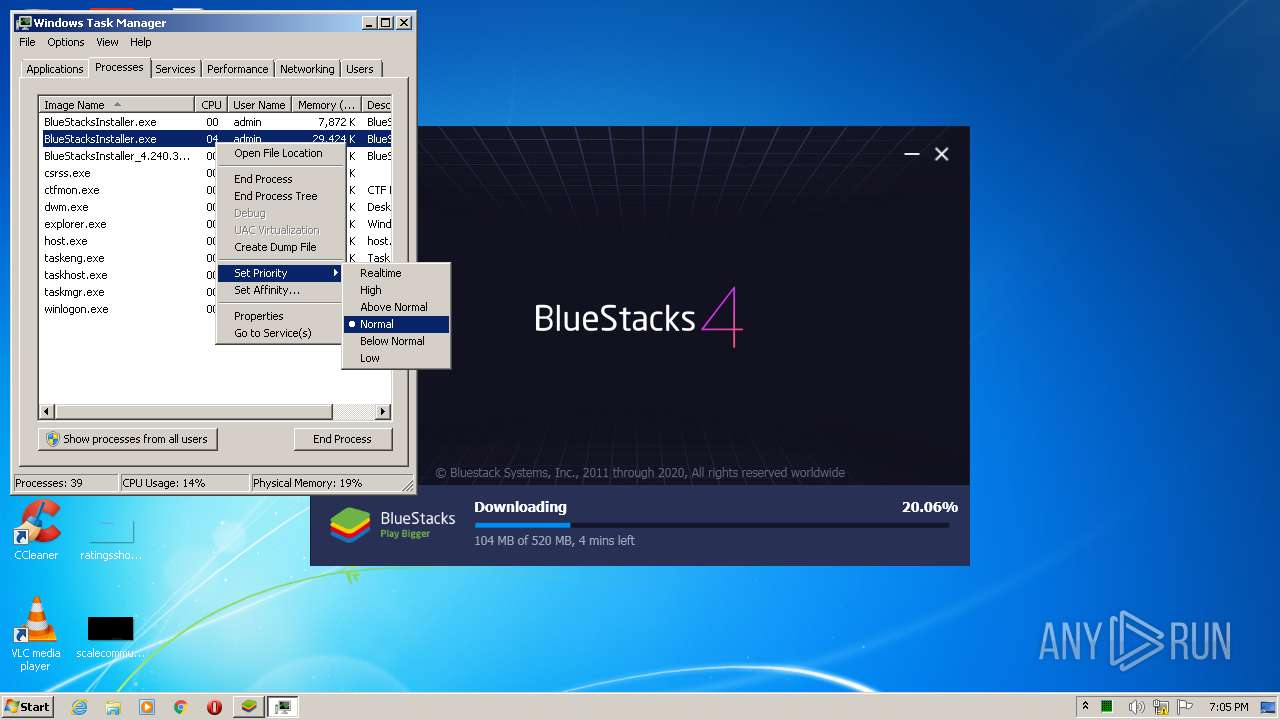Switch to the Users tab
The image size is (1280, 720).
360,69
